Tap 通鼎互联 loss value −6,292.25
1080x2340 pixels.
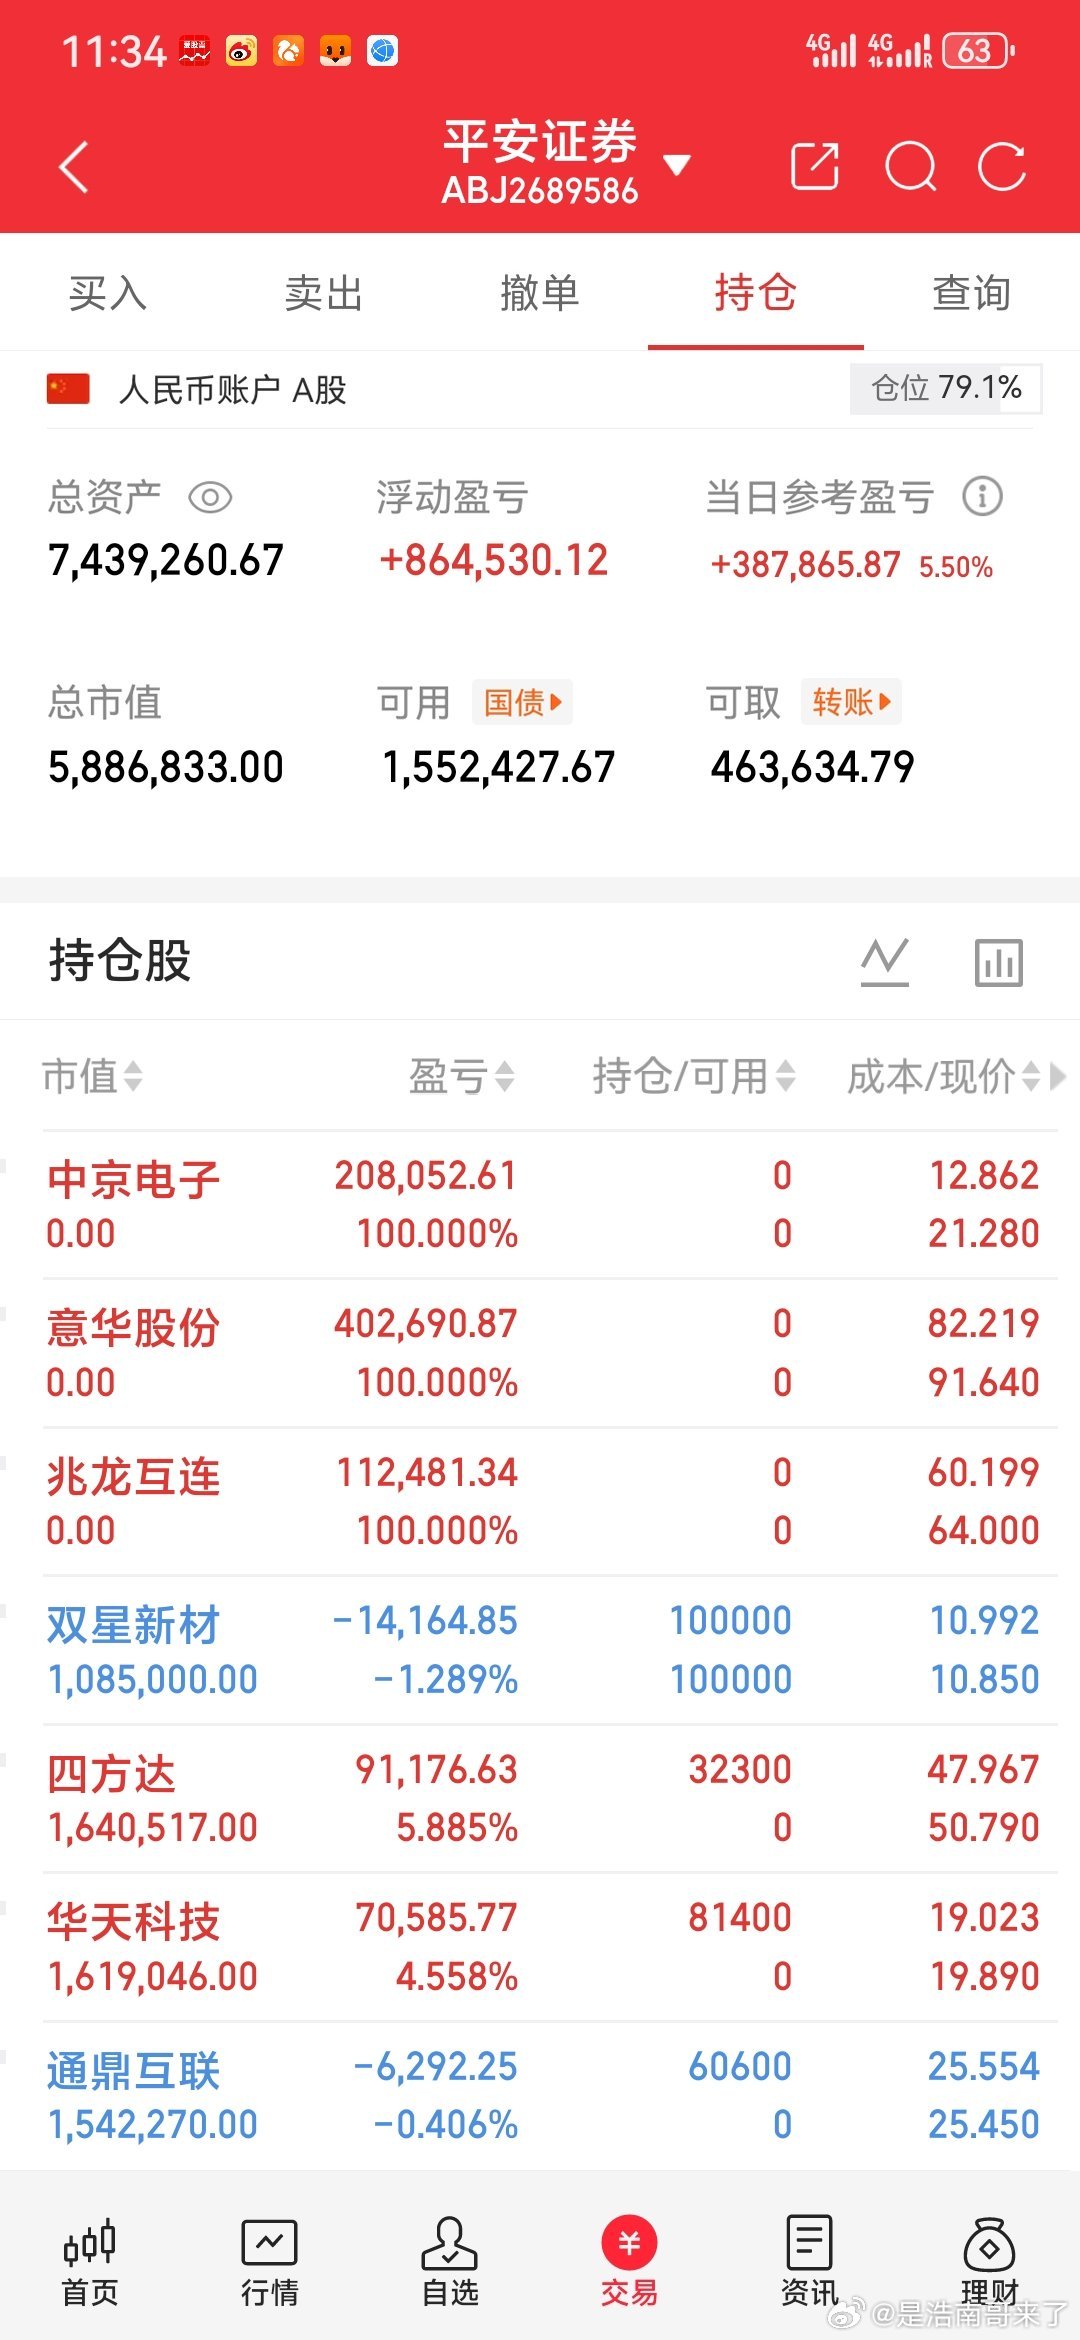pos(436,2066)
